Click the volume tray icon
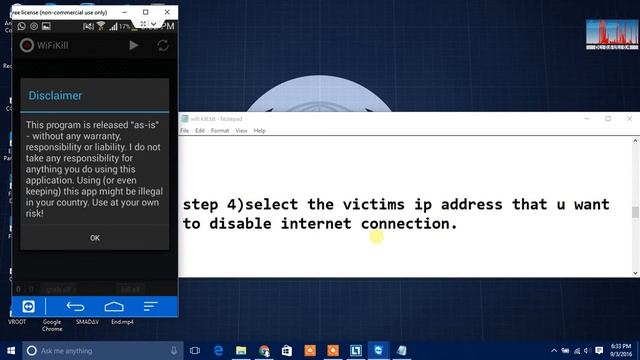The height and width of the screenshot is (360, 640). 587,351
